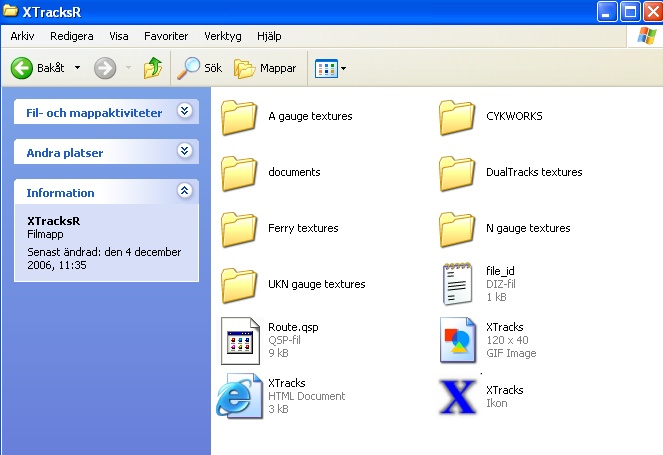Close the XTracksR window
This screenshot has height=455, width=663.
pos(653,11)
